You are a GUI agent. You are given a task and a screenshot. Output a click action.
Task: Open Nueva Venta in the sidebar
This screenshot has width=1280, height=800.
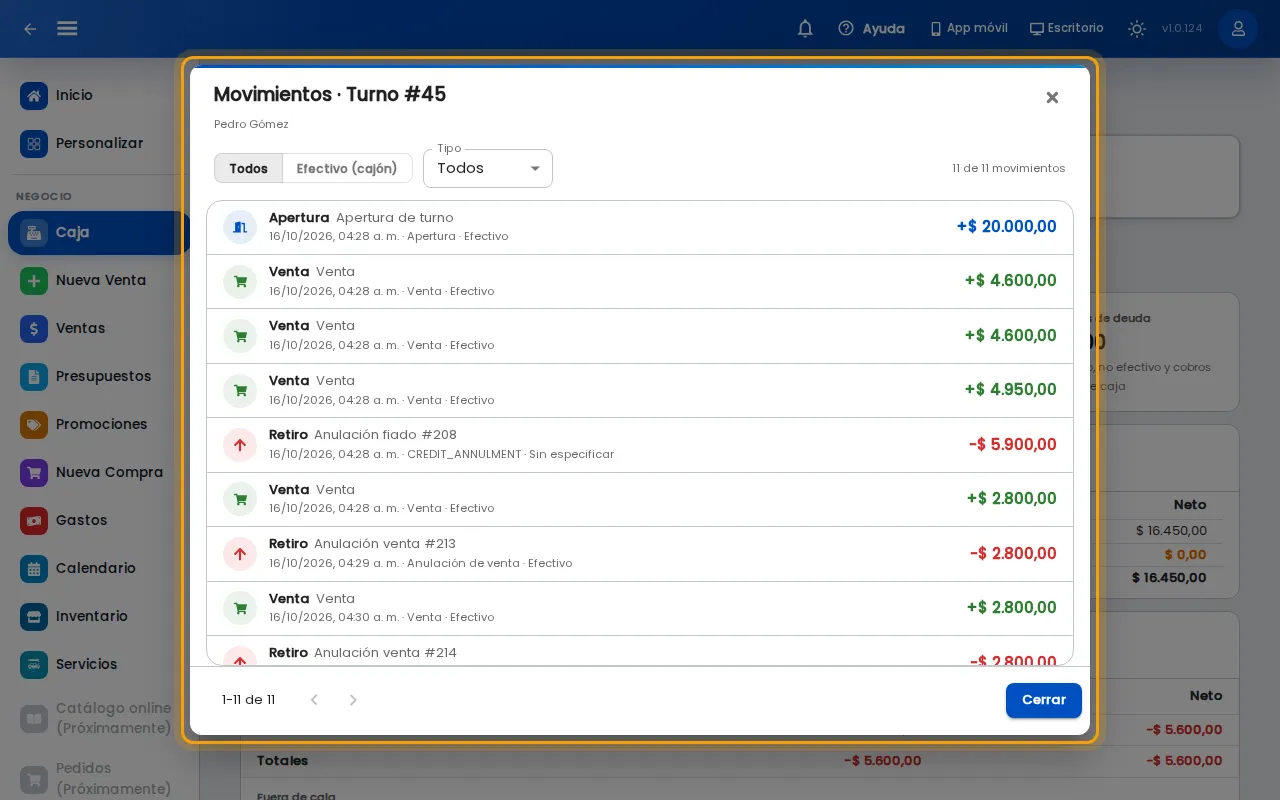tap(98, 280)
